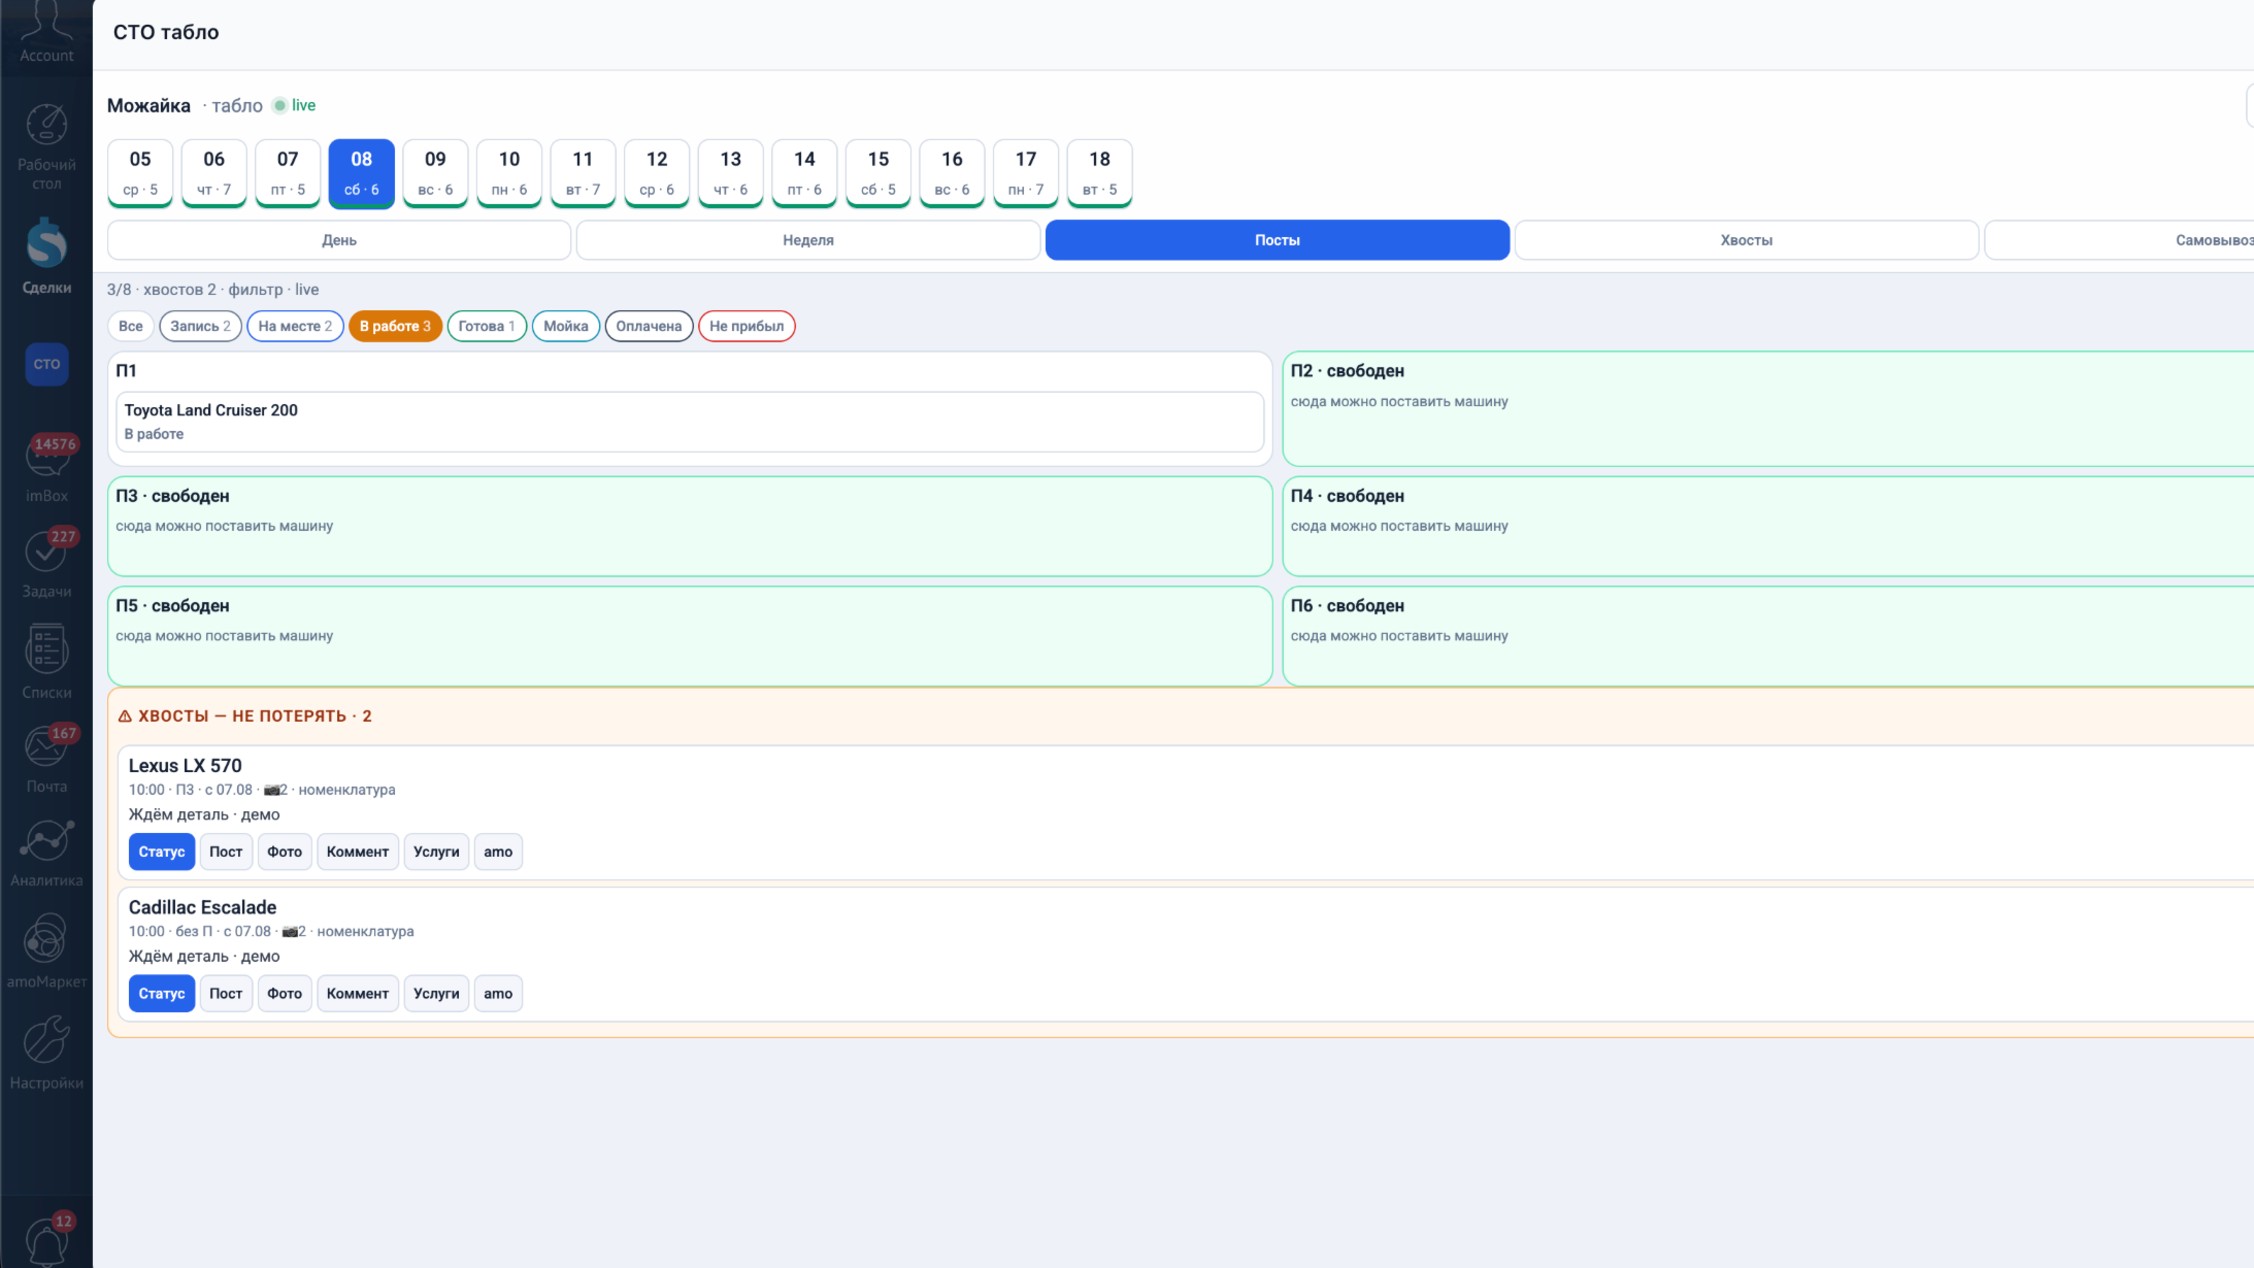This screenshot has height=1268, width=2254.
Task: Open Аналитика analytics icon in sidebar
Action: 46,841
